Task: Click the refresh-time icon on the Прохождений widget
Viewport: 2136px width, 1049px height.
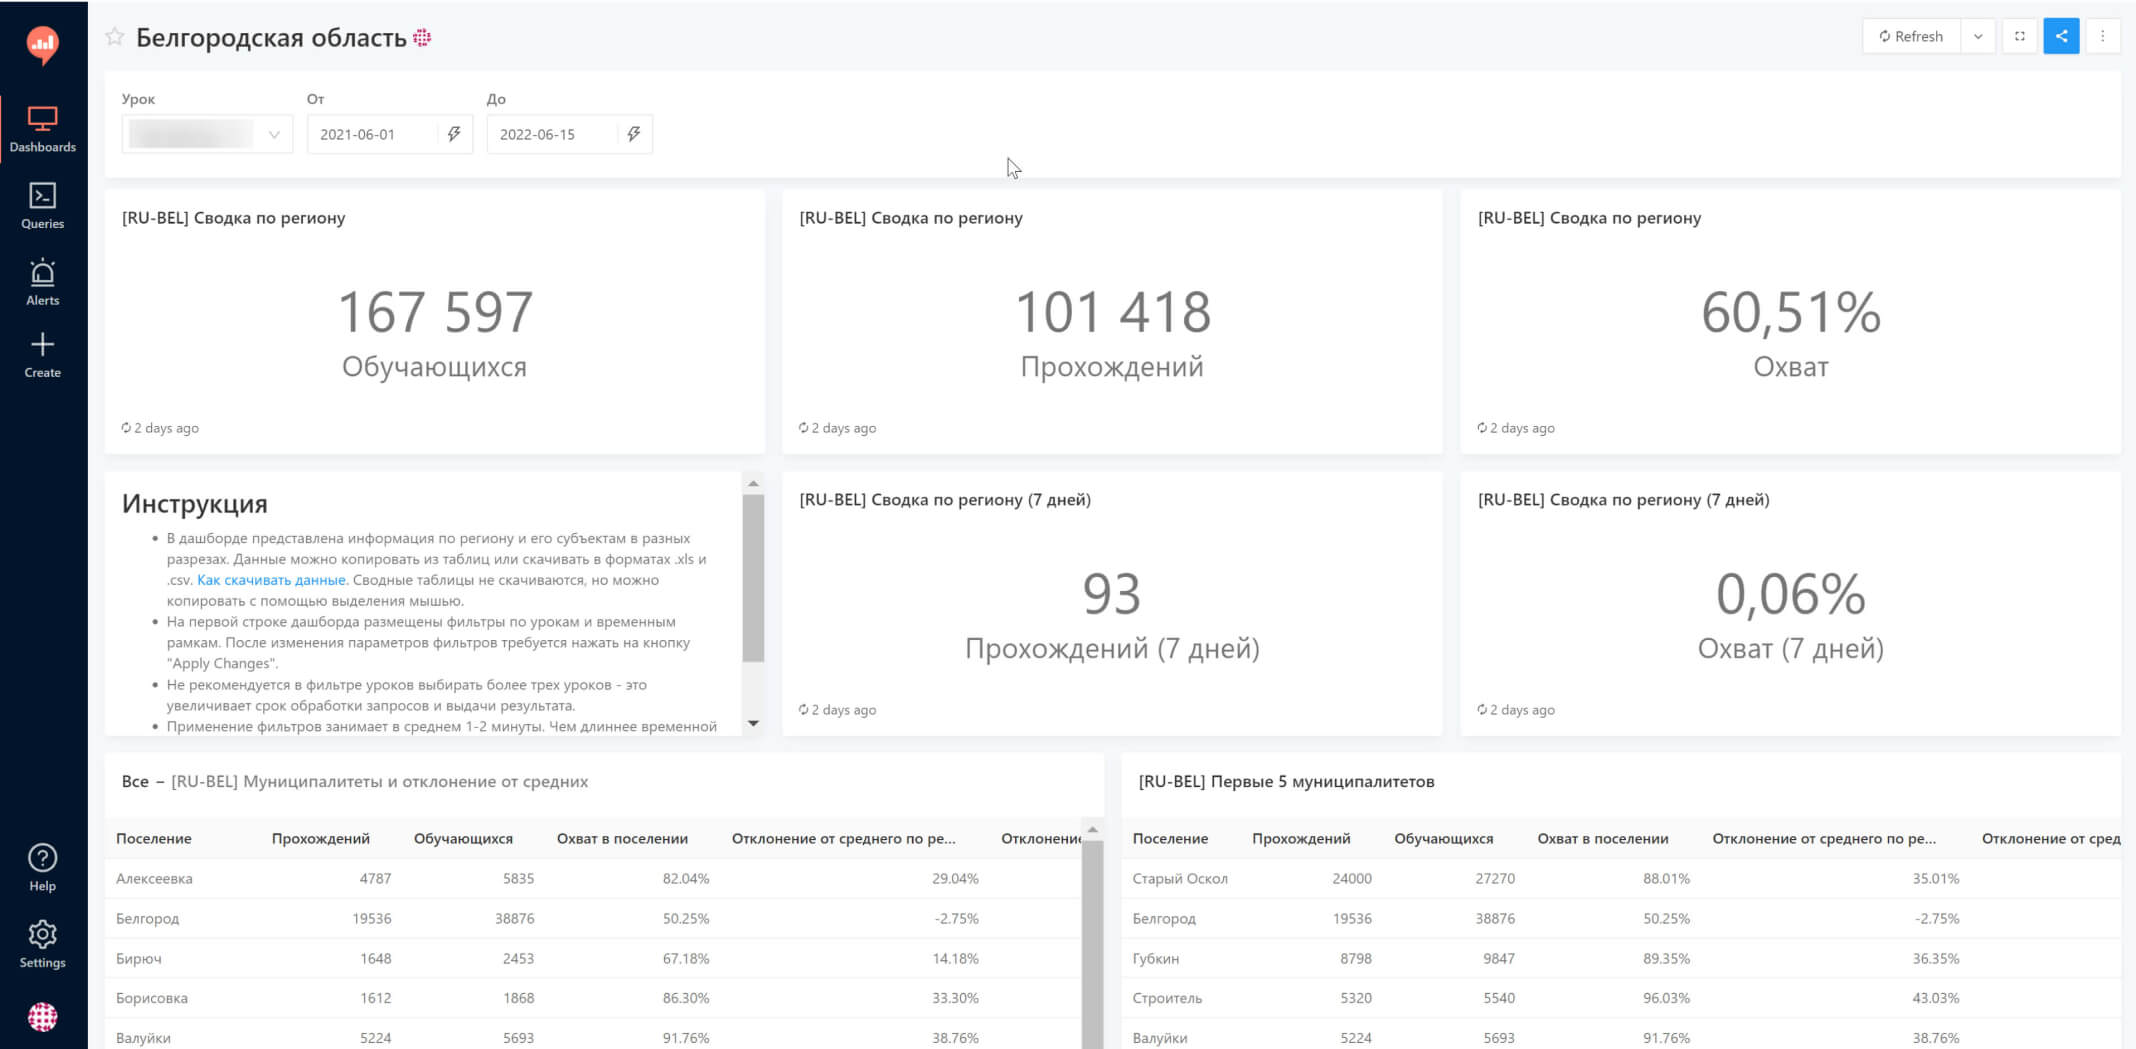Action: [x=803, y=428]
